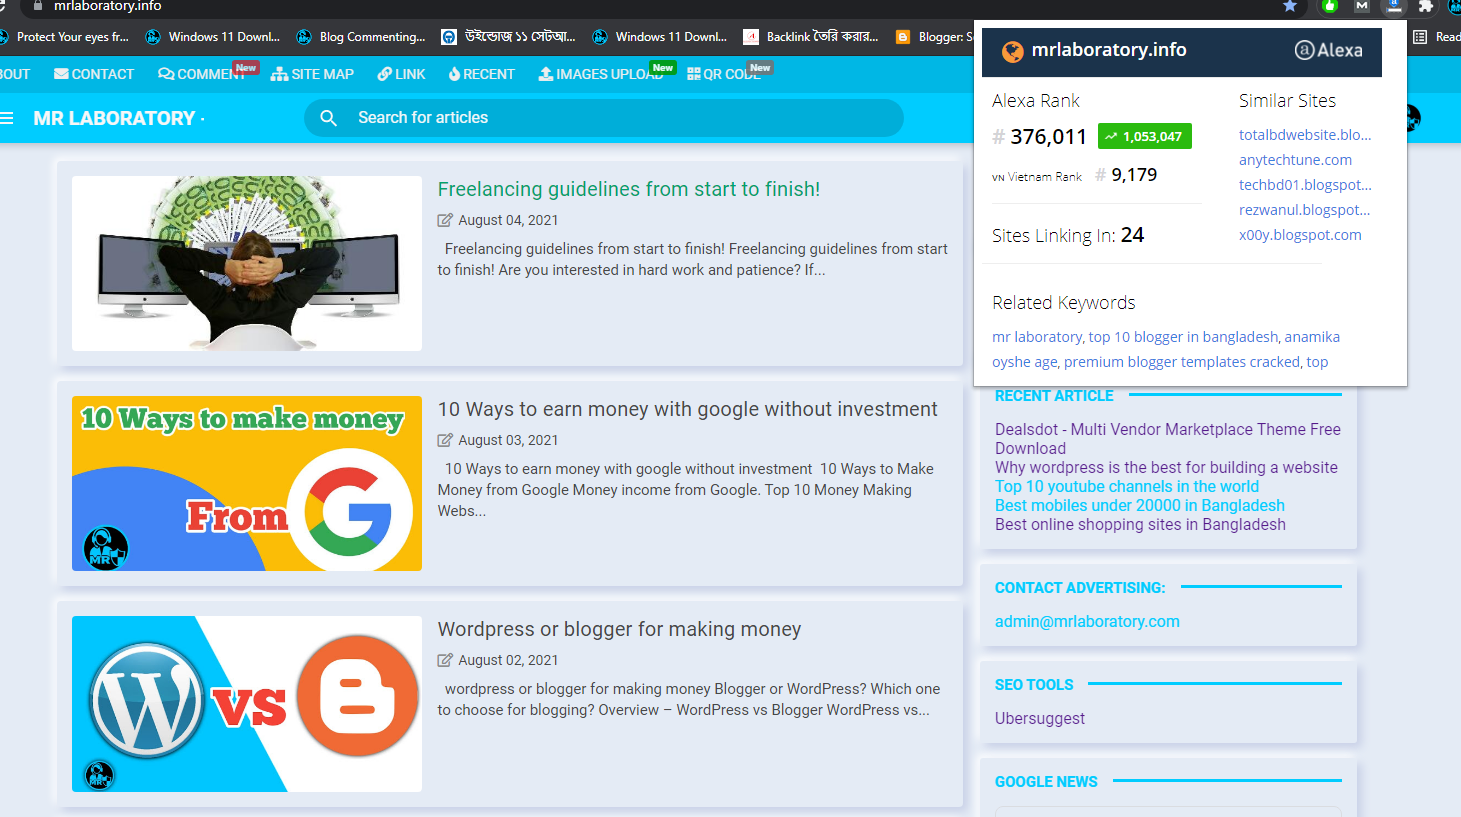Open the Blogger bookmark in bookmarks bar
This screenshot has width=1461, height=817.
pyautogui.click(x=934, y=37)
